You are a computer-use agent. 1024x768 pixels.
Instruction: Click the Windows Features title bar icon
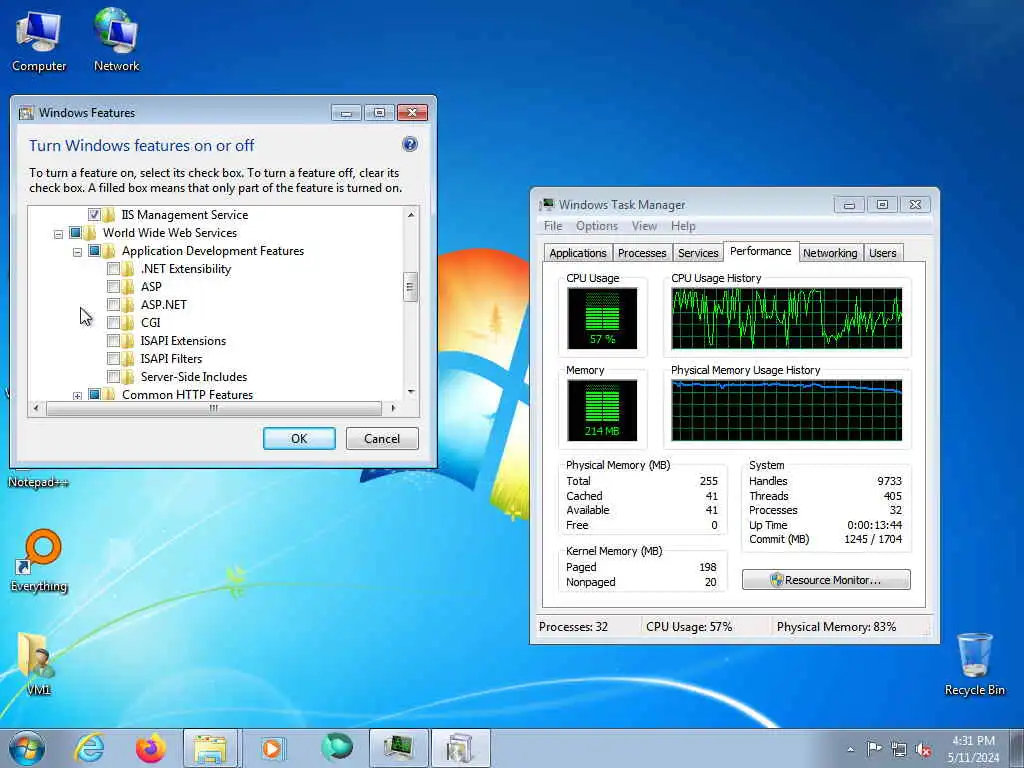(26, 113)
